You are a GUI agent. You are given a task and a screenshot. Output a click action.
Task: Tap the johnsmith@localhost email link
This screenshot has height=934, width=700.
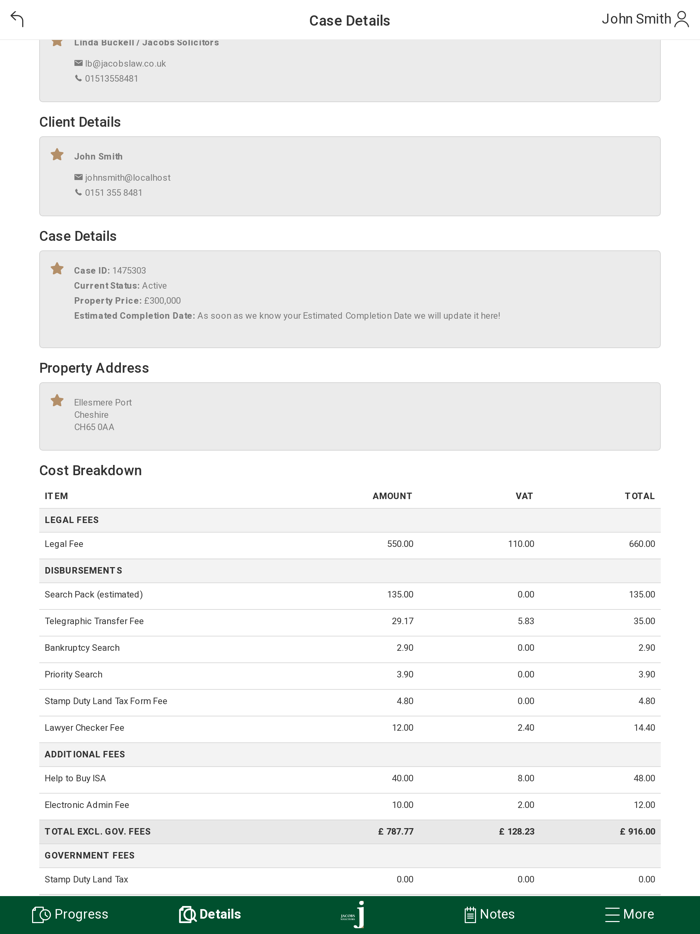(x=128, y=178)
